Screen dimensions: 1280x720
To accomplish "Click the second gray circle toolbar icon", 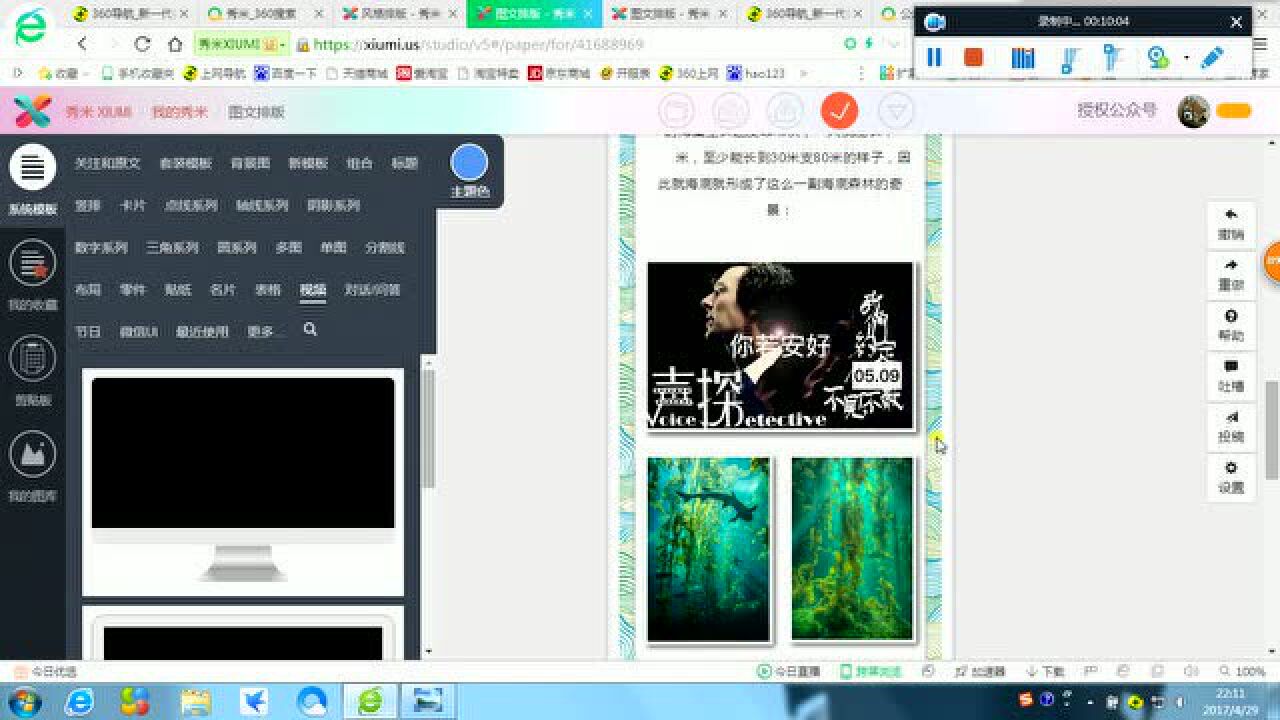I will (x=731, y=110).
